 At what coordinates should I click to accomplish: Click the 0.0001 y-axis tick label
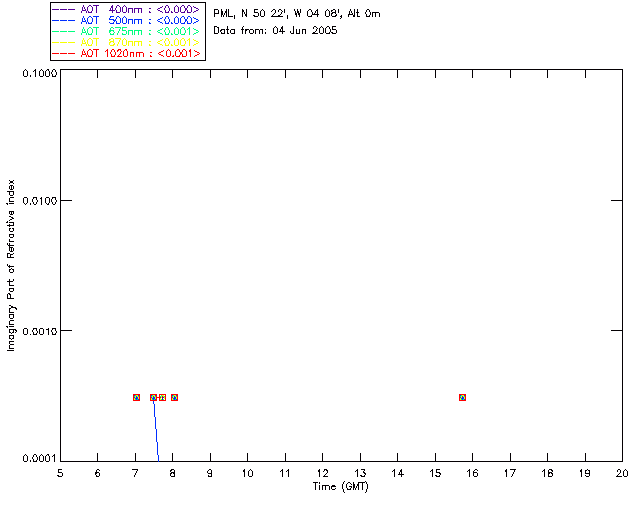click(x=40, y=459)
